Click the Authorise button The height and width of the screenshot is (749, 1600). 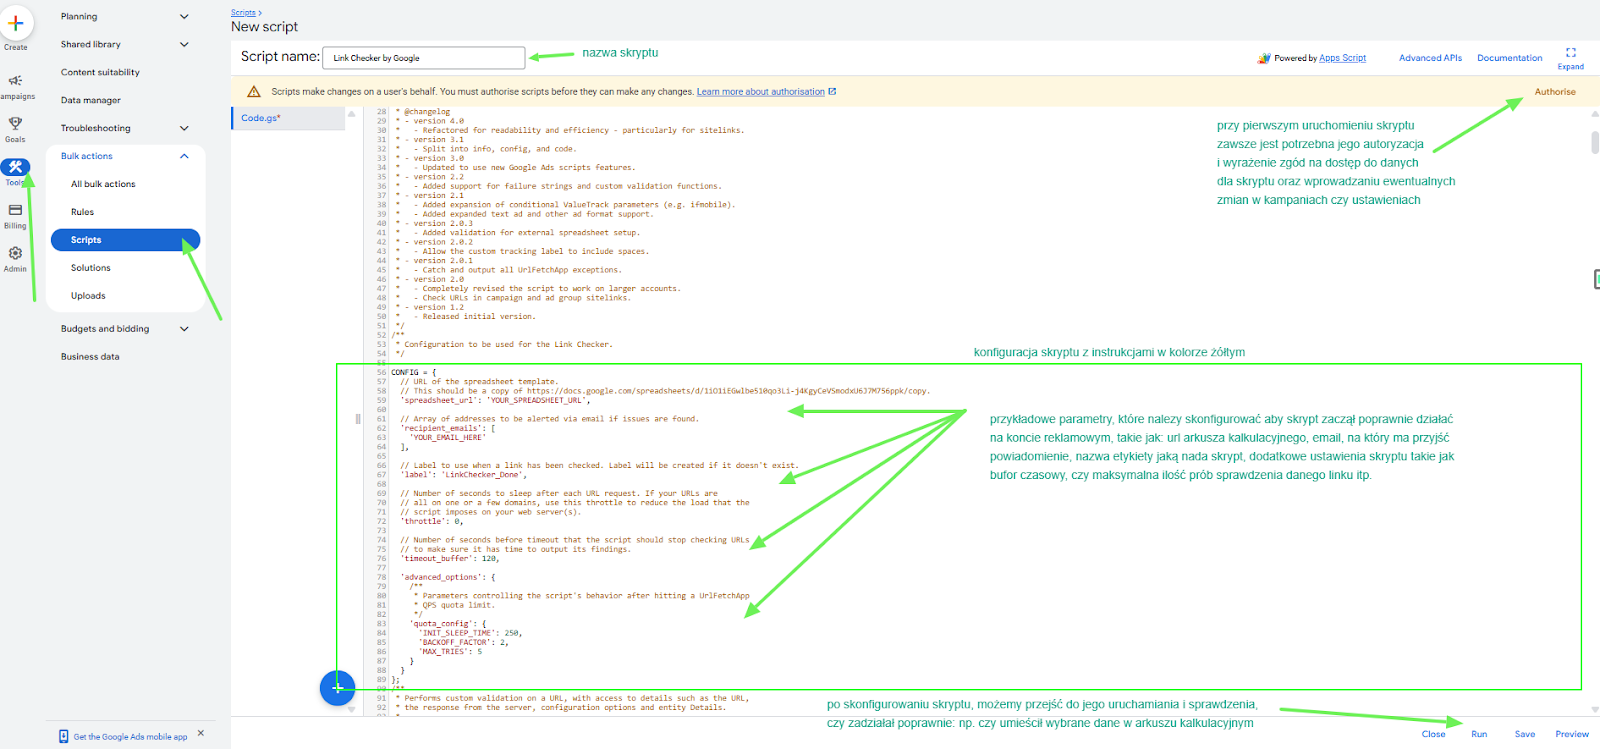coord(1554,92)
